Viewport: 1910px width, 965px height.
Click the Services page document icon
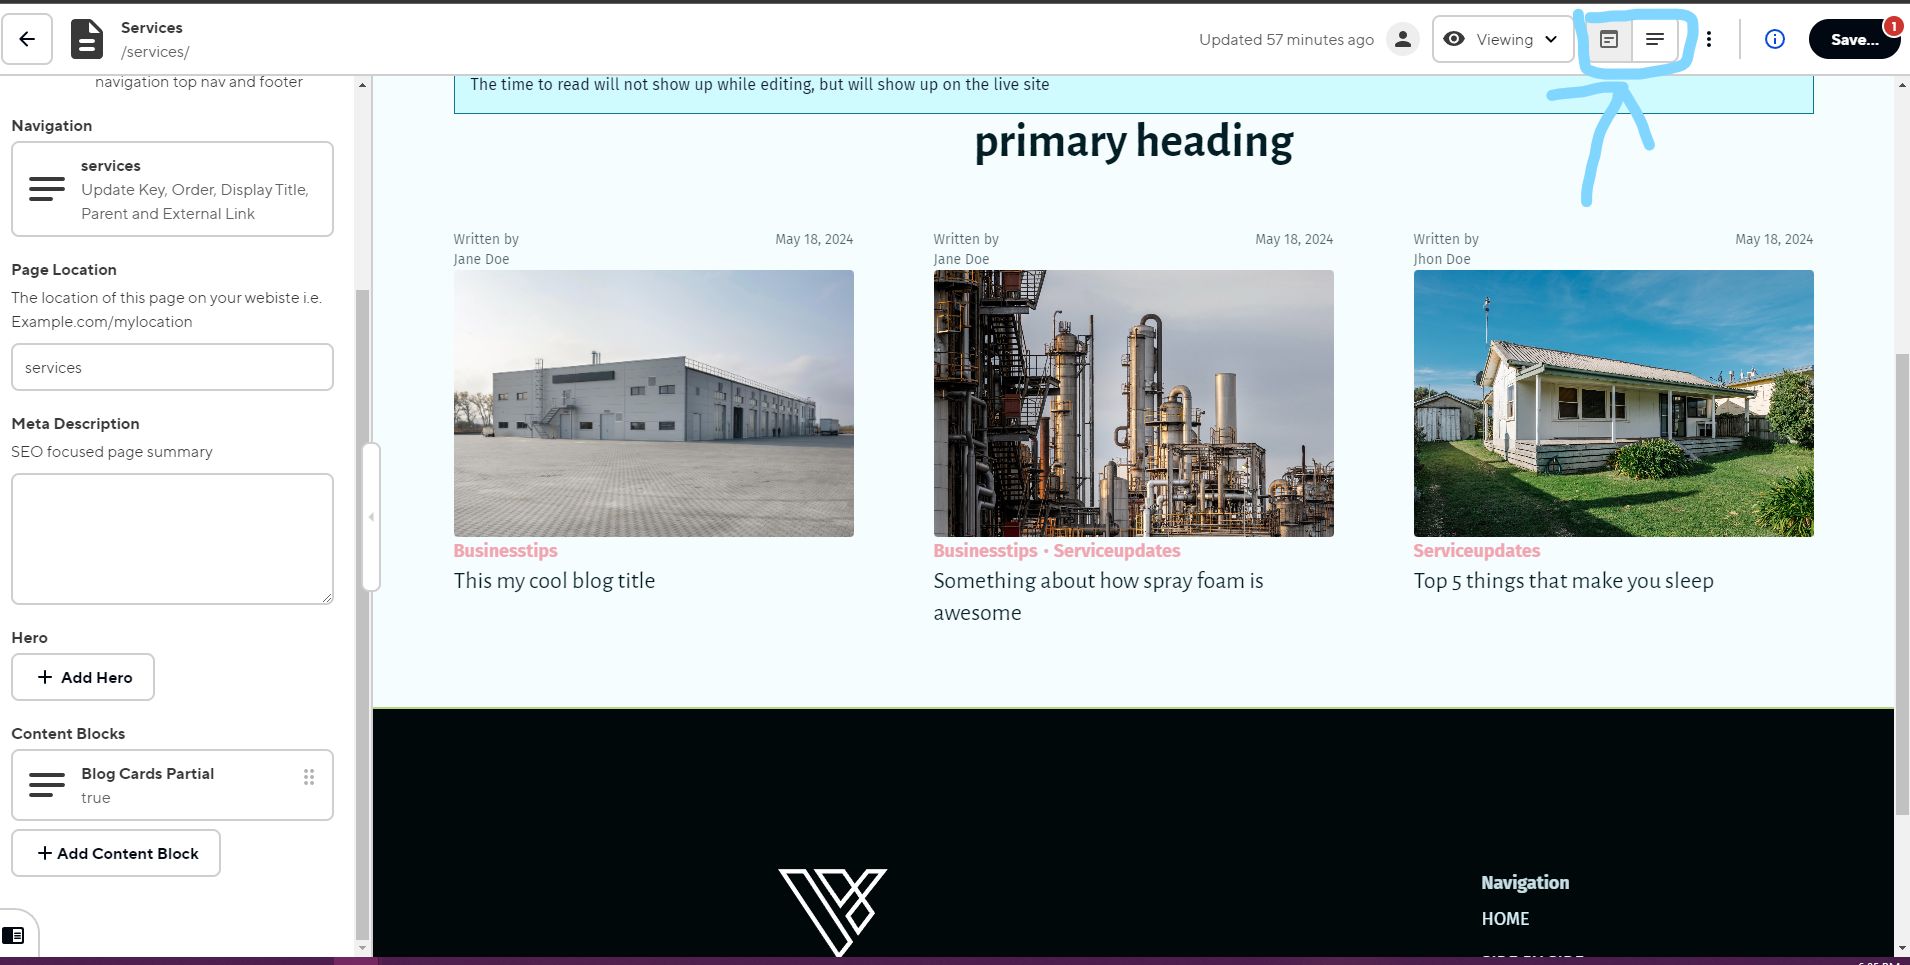87,40
